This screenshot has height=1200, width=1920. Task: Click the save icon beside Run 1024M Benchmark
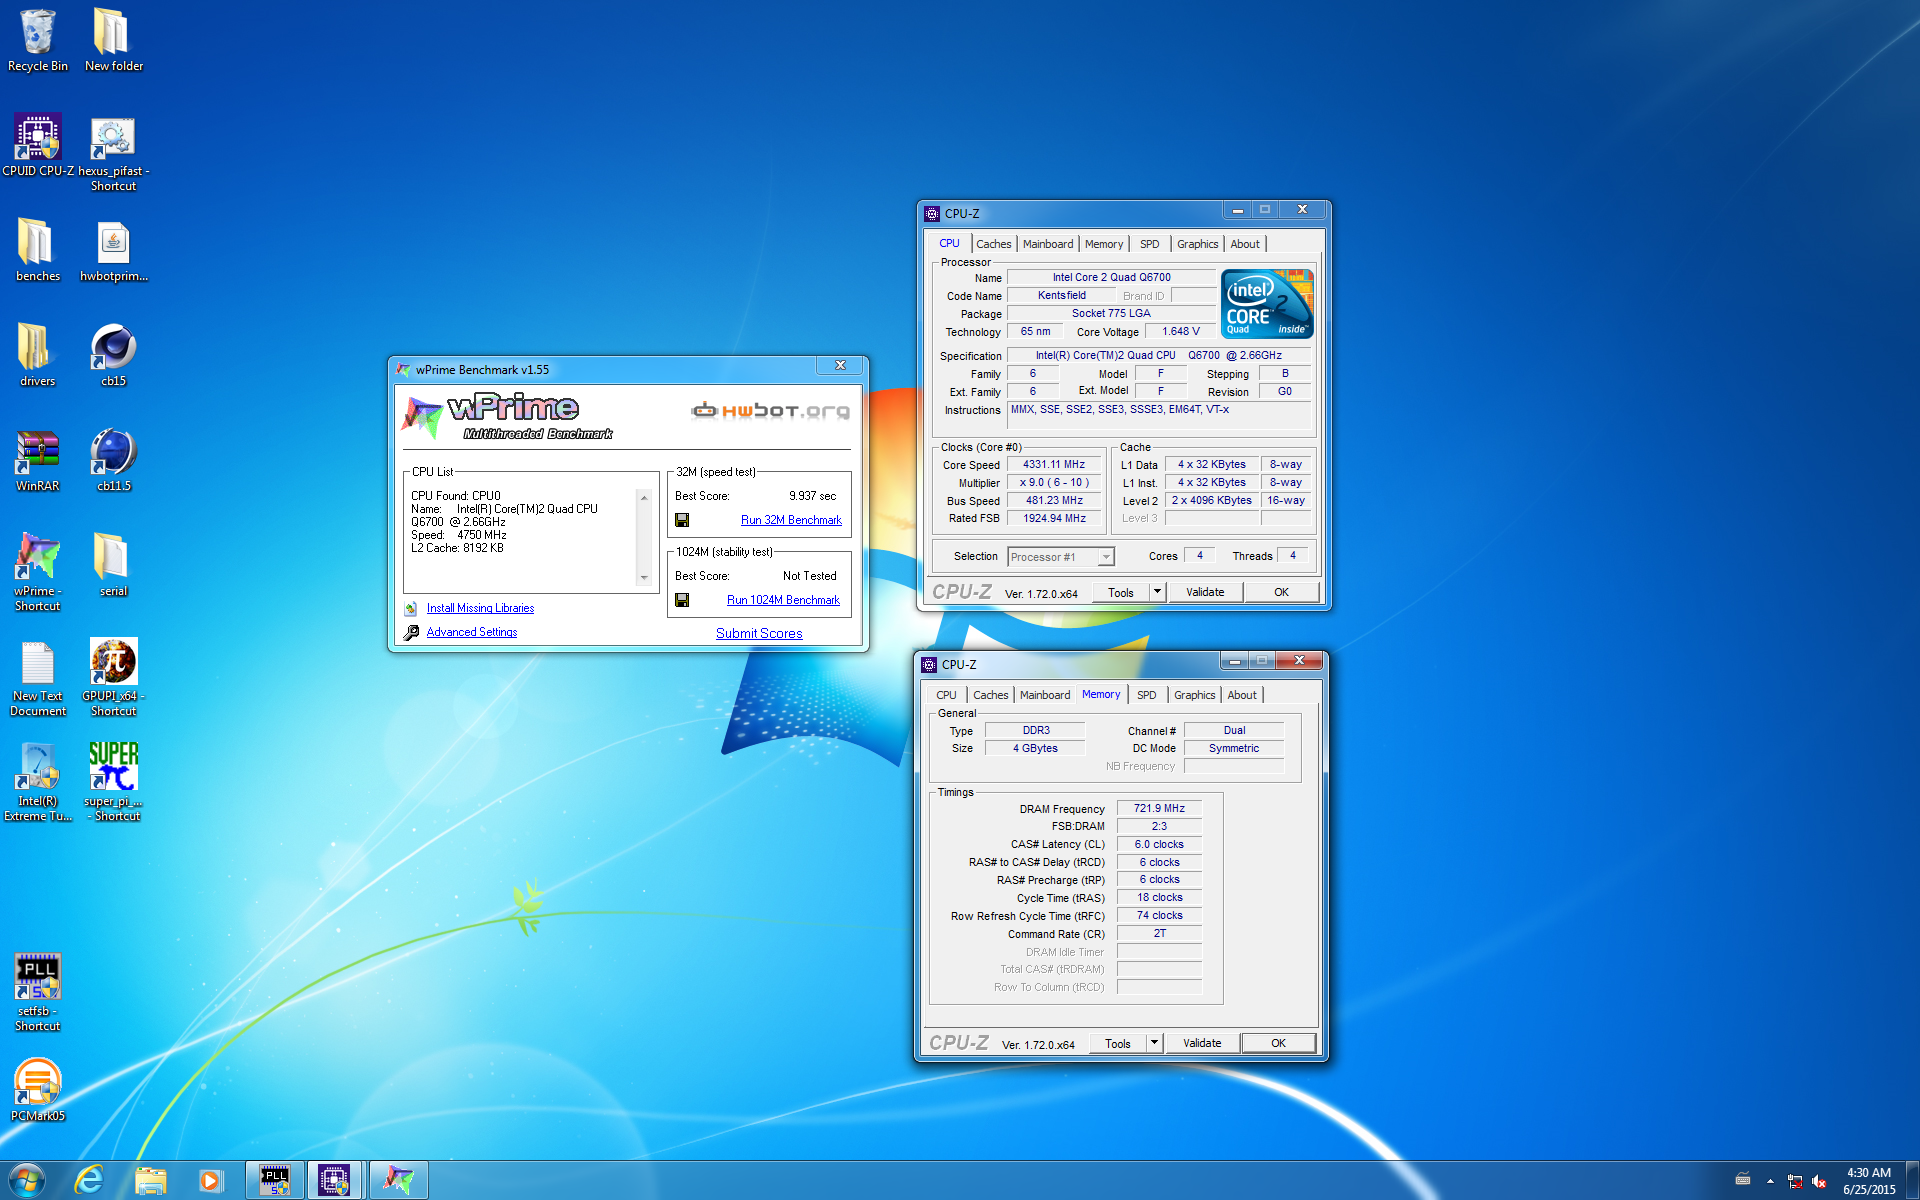(x=682, y=600)
